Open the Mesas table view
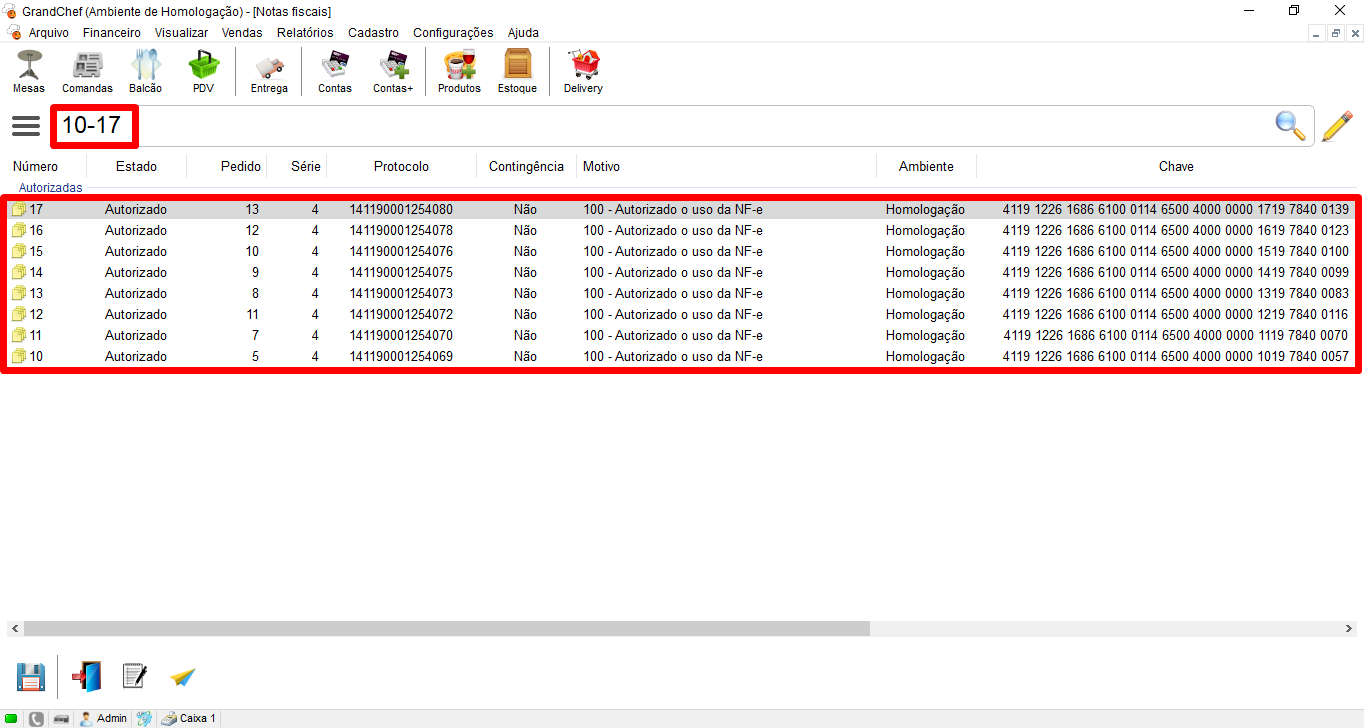Screen dimensions: 1364x728 (28, 71)
